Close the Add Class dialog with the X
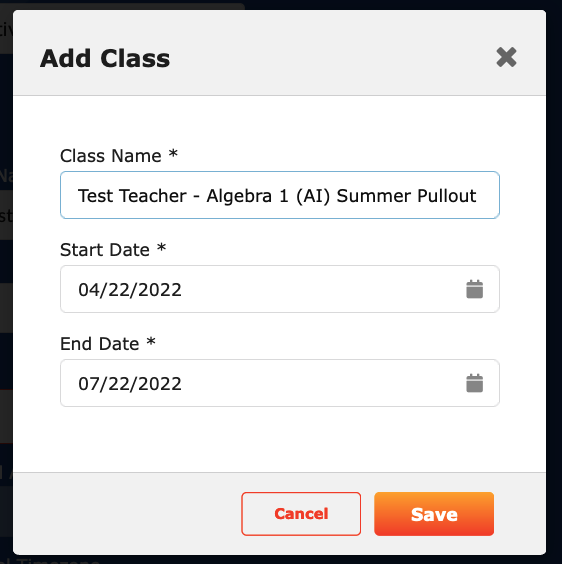Screen dimensions: 562x564 tap(506, 57)
